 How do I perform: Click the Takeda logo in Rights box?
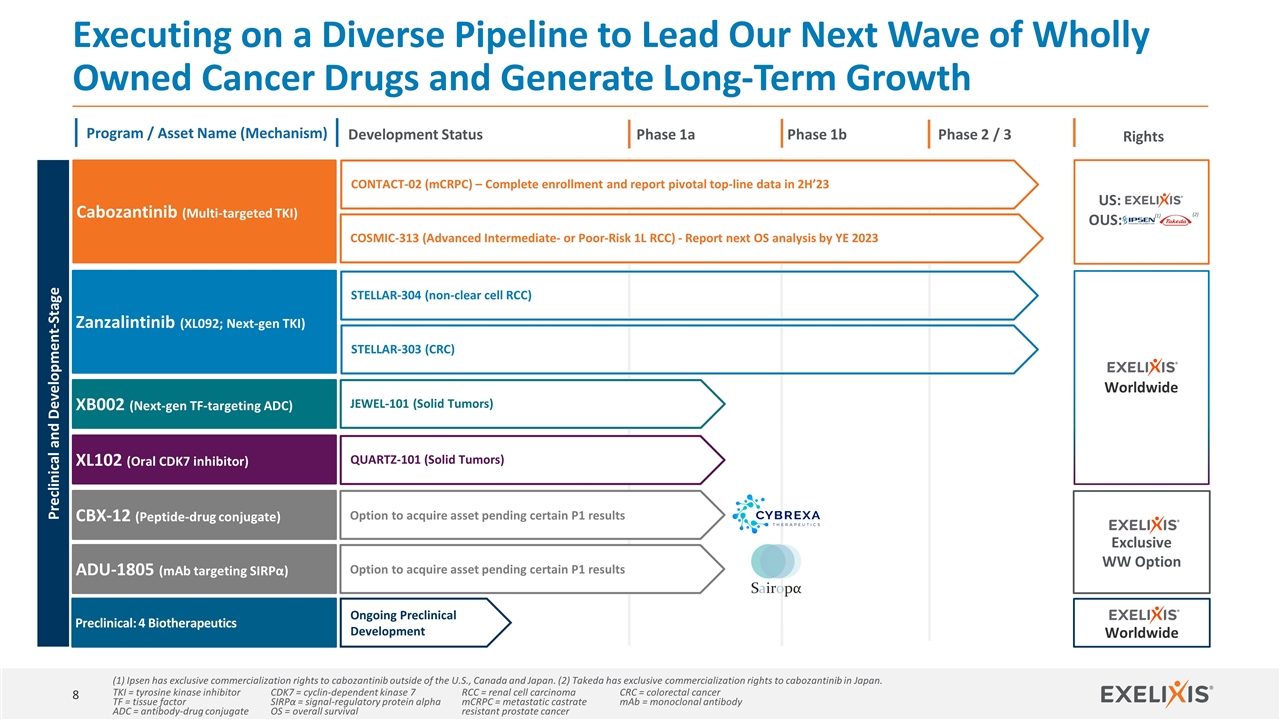[x=1176, y=220]
